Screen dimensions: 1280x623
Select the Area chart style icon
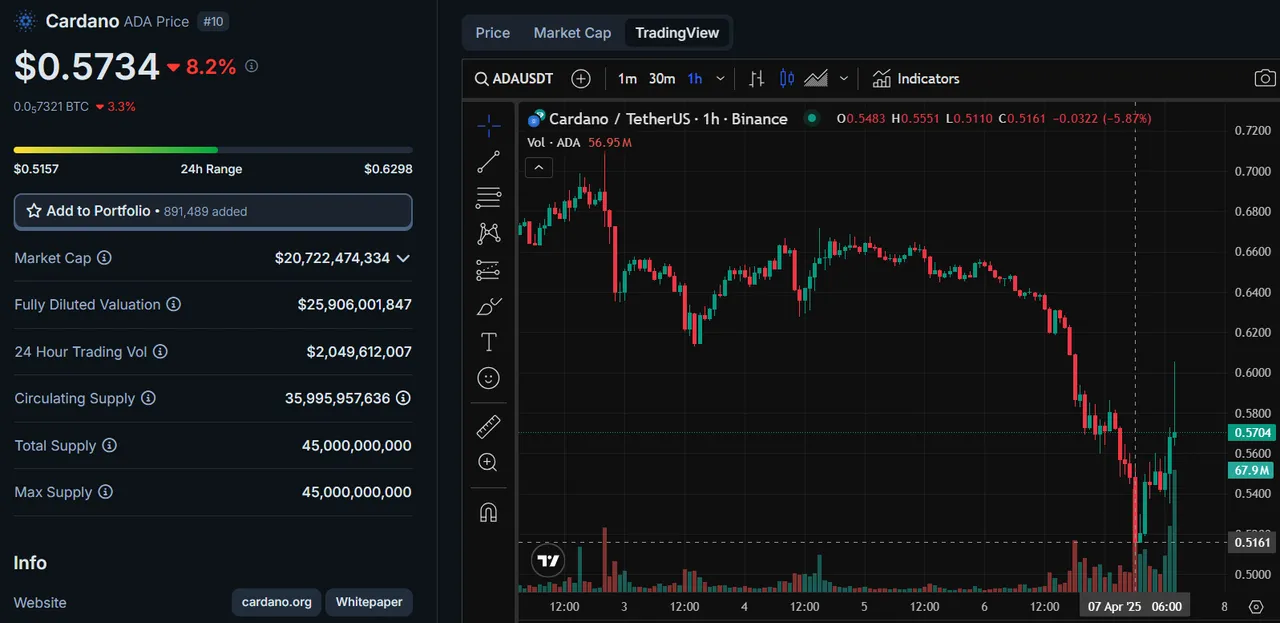[816, 79]
